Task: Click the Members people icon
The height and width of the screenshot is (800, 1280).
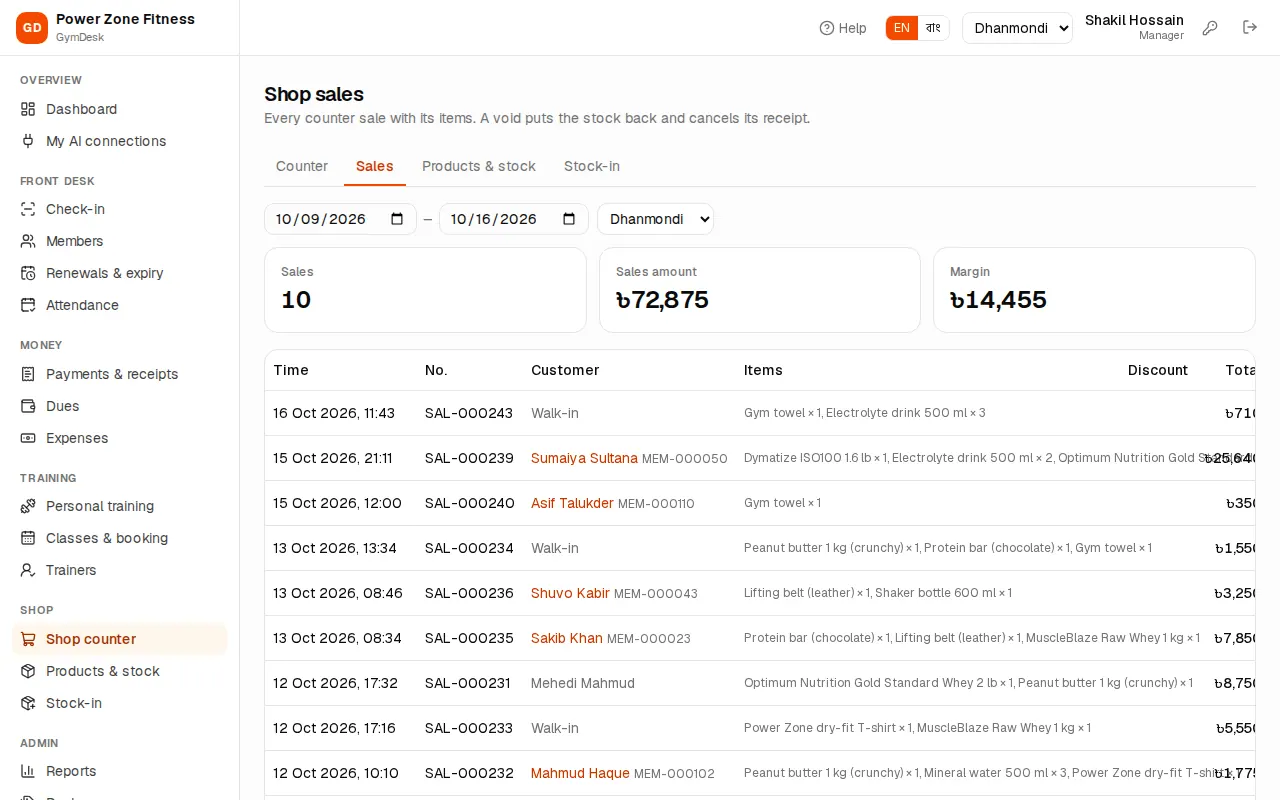Action: pos(28,241)
